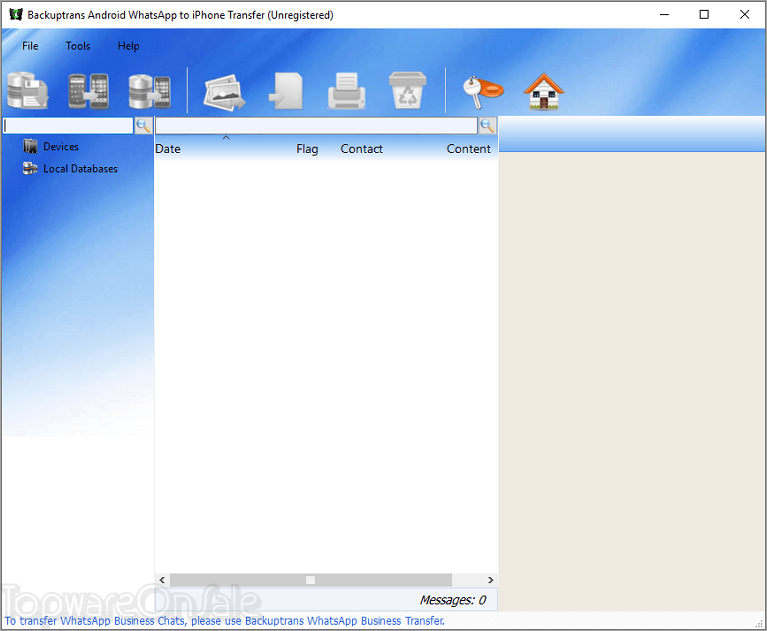
Task: Select the Local Databases tree item
Action: coord(80,169)
